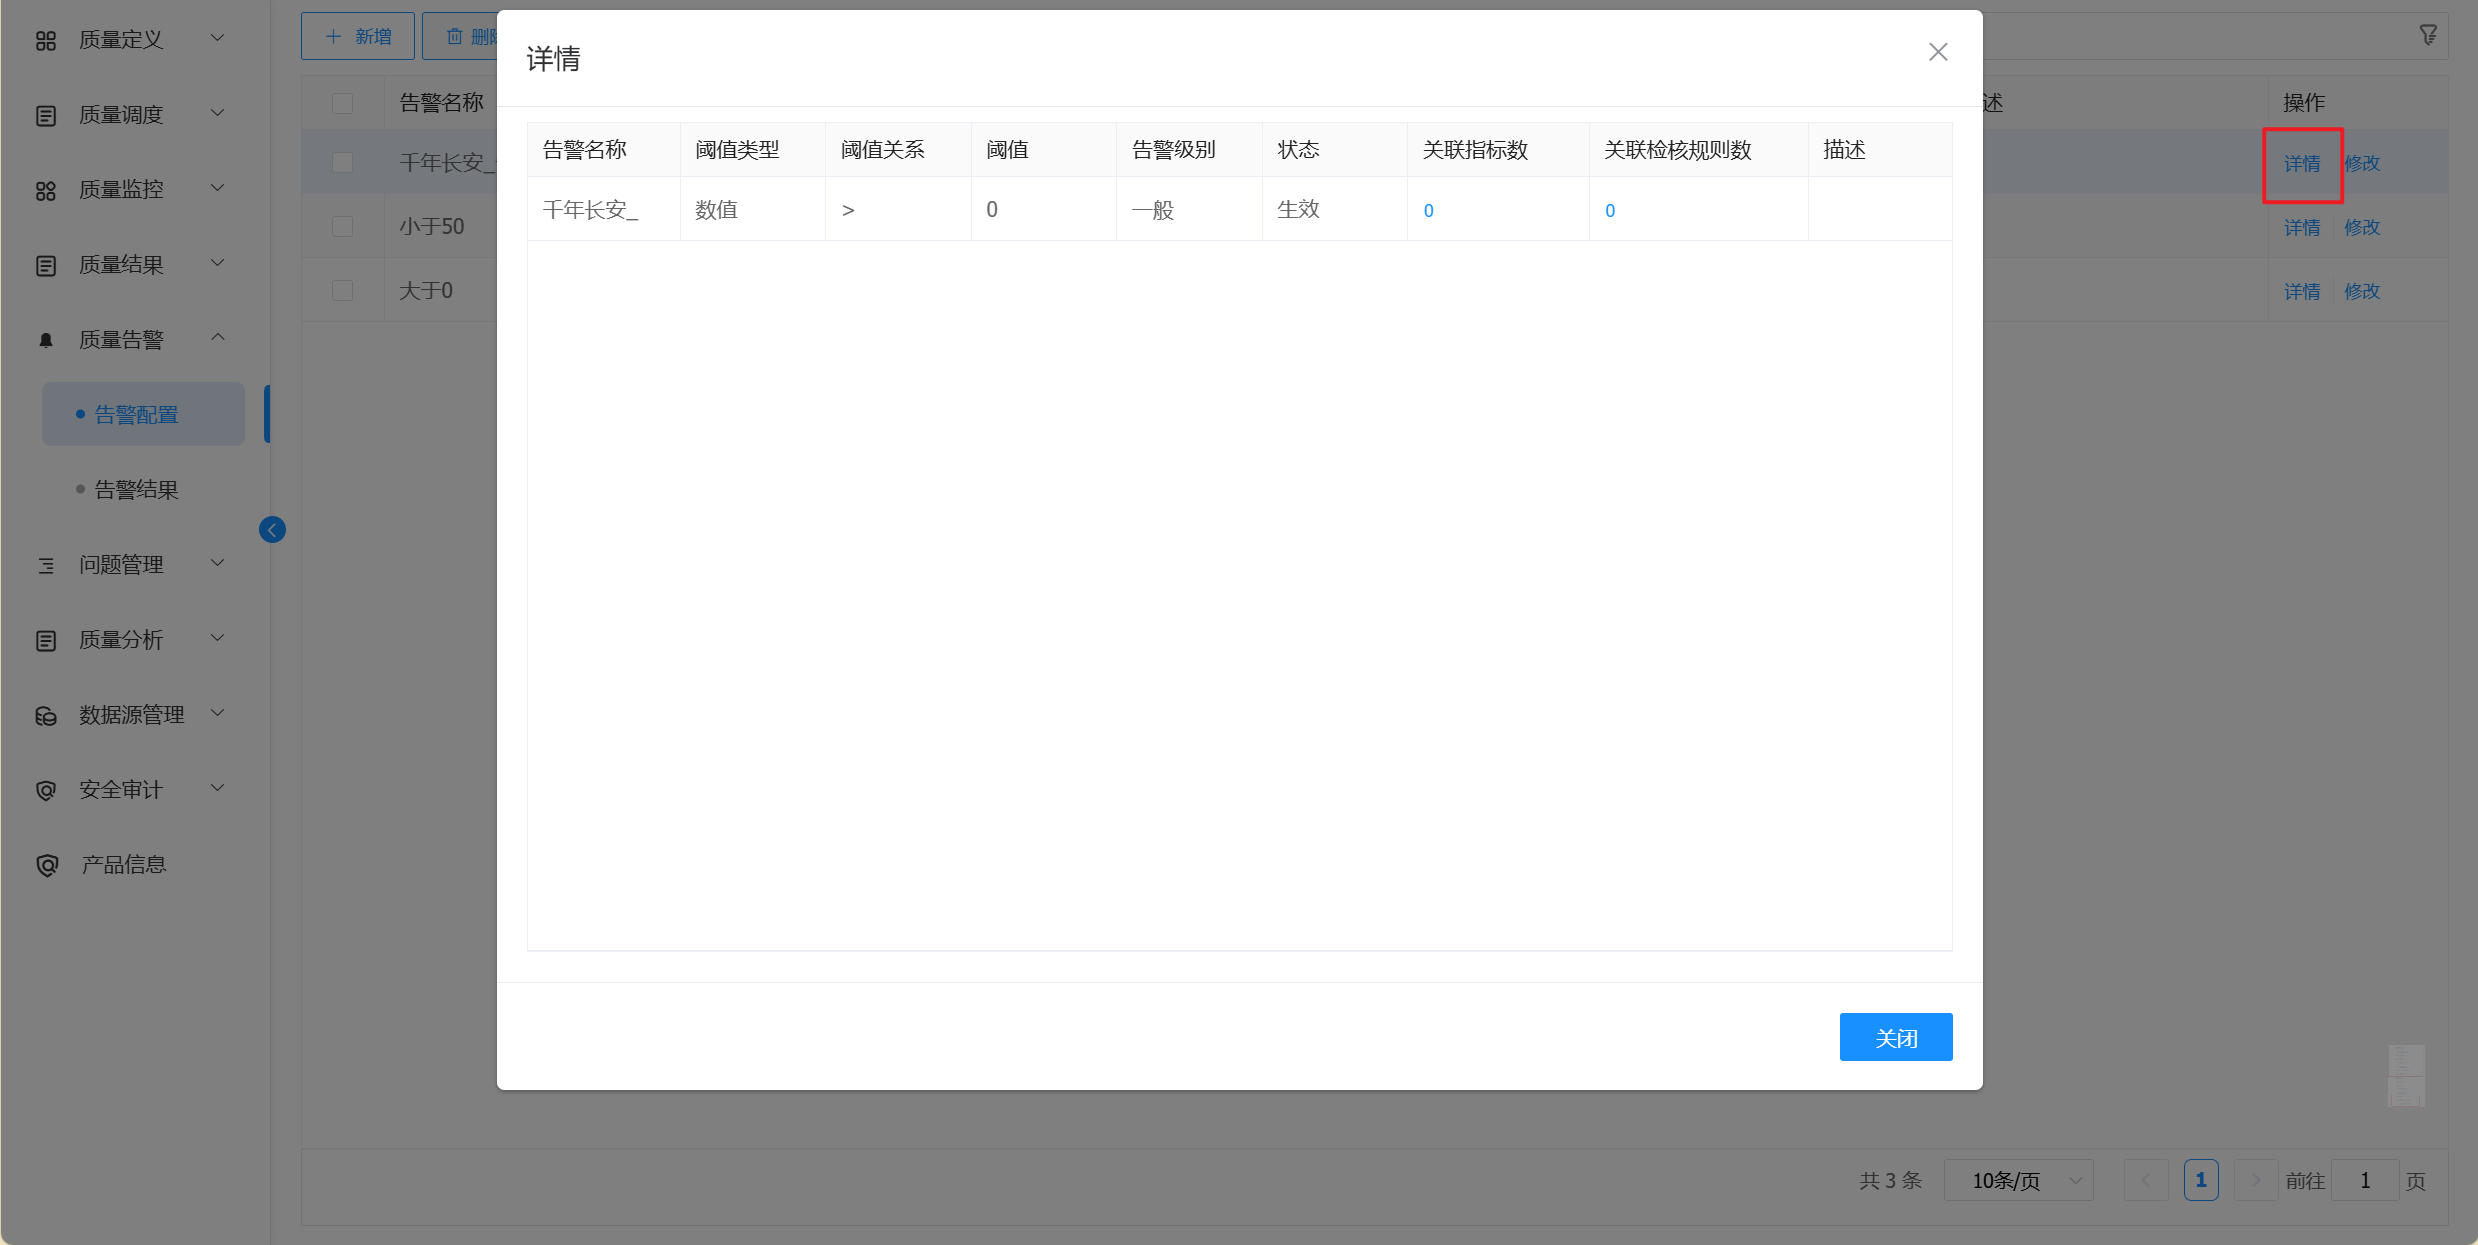
Task: Open the 告警结果 submenu item
Action: point(136,490)
